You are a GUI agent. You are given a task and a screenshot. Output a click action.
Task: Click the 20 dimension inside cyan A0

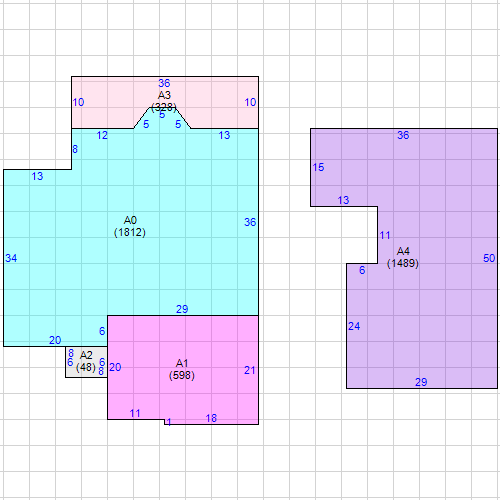coord(55,340)
